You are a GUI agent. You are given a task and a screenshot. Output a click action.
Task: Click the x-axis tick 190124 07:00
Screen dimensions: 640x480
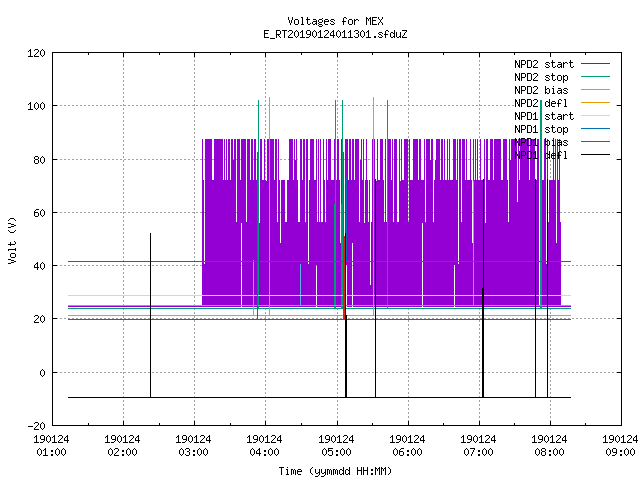(478, 446)
